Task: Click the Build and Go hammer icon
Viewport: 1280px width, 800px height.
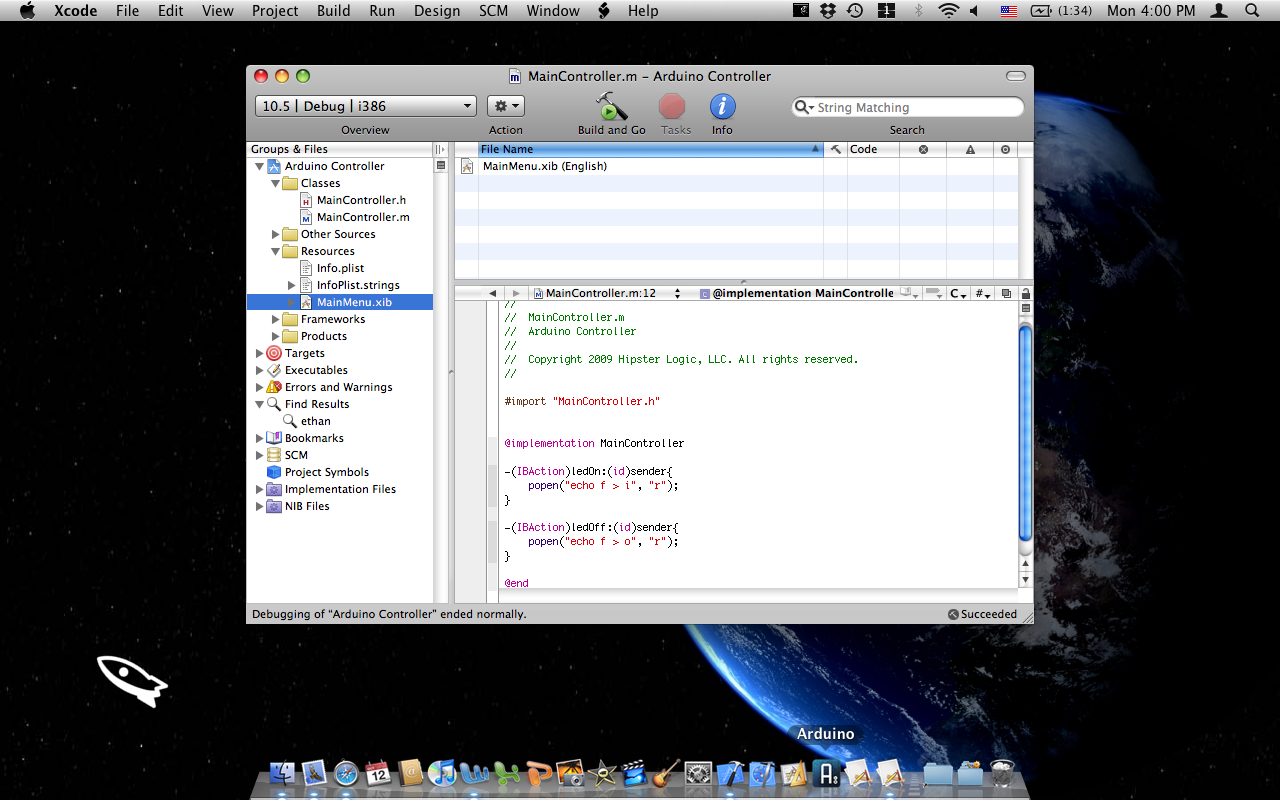Action: [611, 107]
